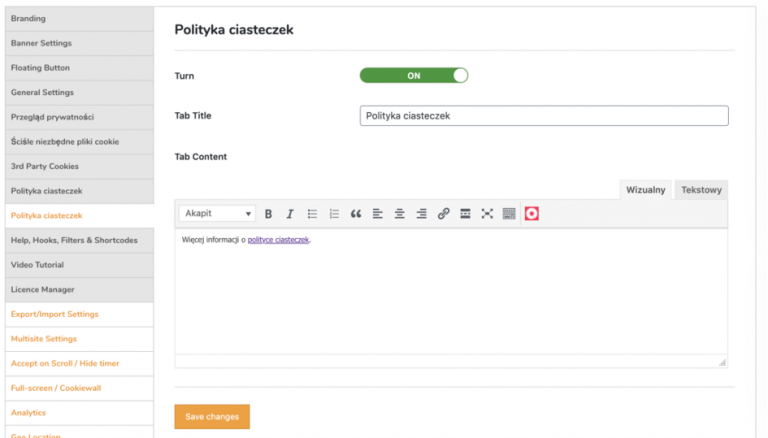Insert a numbered list

(334, 214)
